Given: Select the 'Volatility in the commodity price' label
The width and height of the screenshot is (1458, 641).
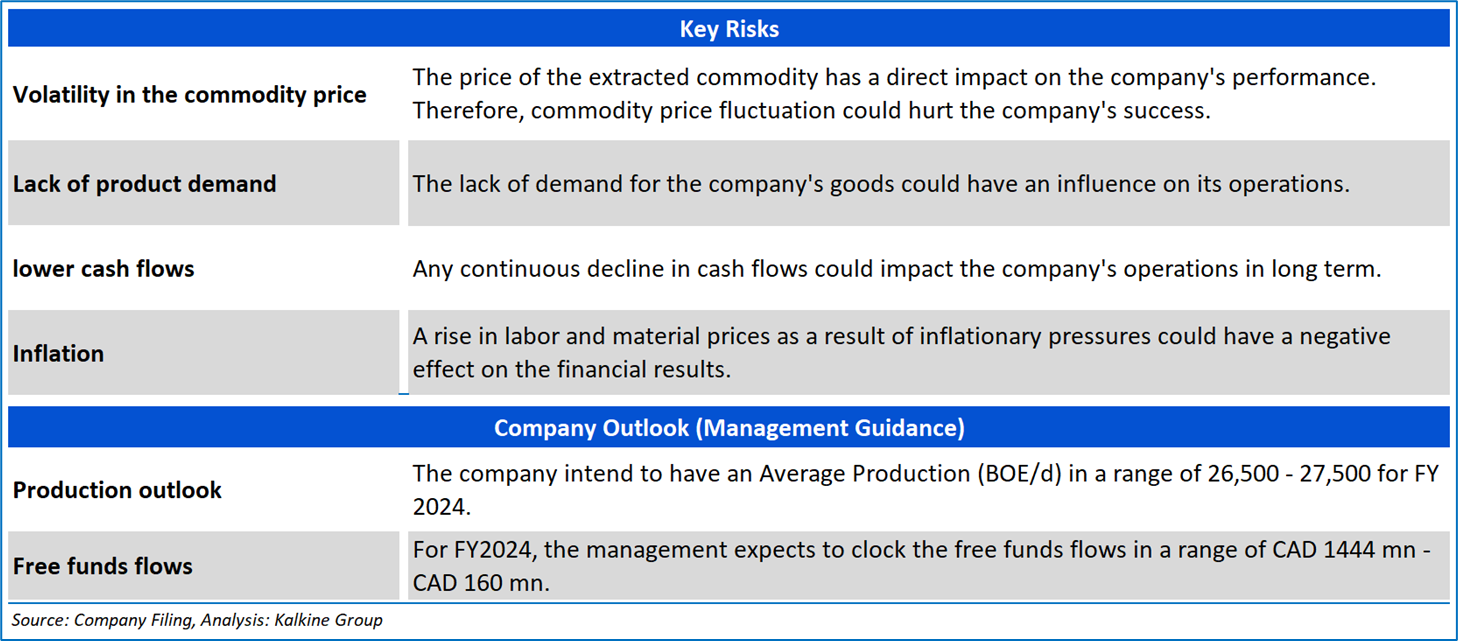Looking at the screenshot, I should pyautogui.click(x=190, y=95).
